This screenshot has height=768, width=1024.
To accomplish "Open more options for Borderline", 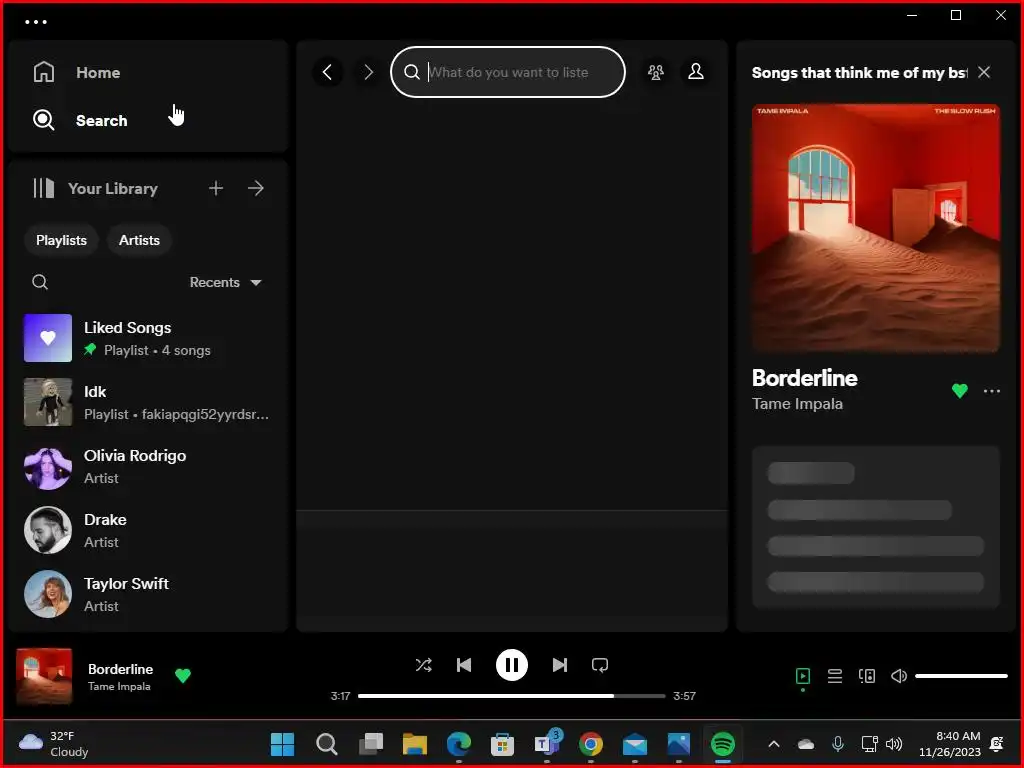I will 991,391.
